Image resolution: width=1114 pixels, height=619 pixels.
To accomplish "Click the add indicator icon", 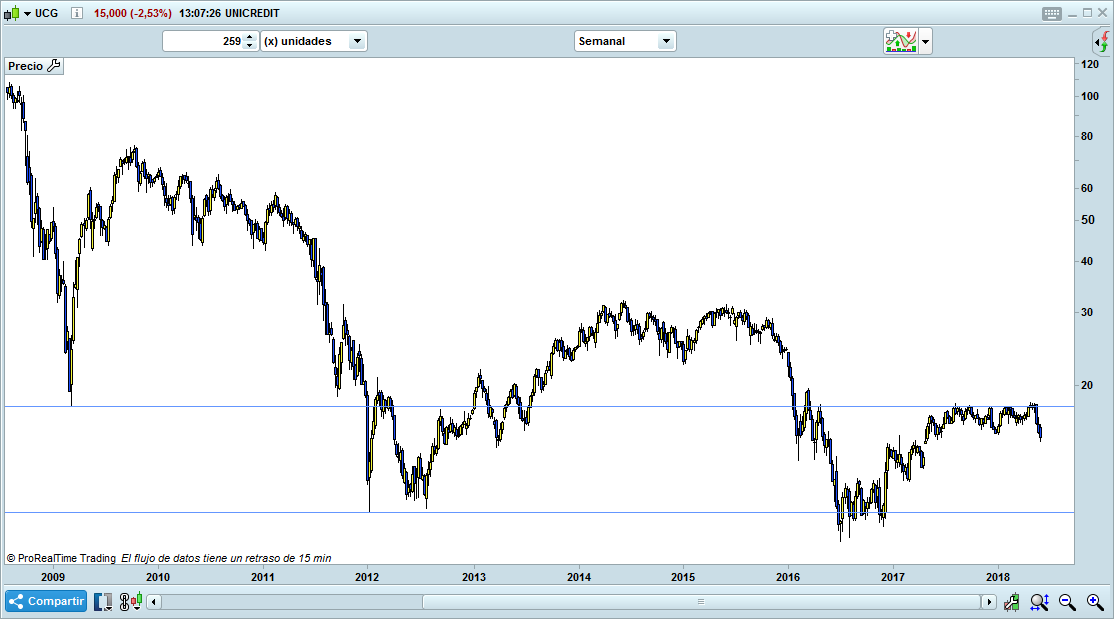I will (900, 41).
